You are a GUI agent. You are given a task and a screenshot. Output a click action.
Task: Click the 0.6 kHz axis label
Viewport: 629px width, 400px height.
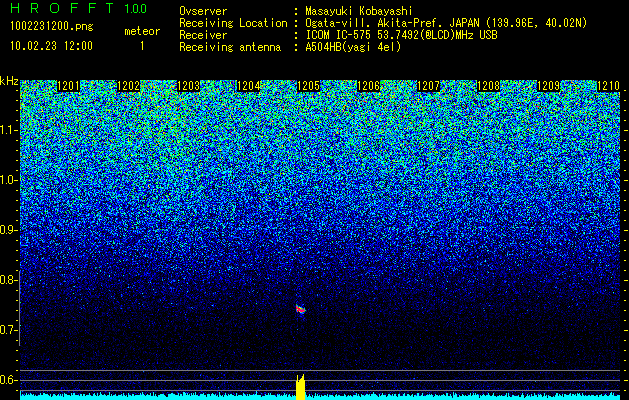click(8, 380)
